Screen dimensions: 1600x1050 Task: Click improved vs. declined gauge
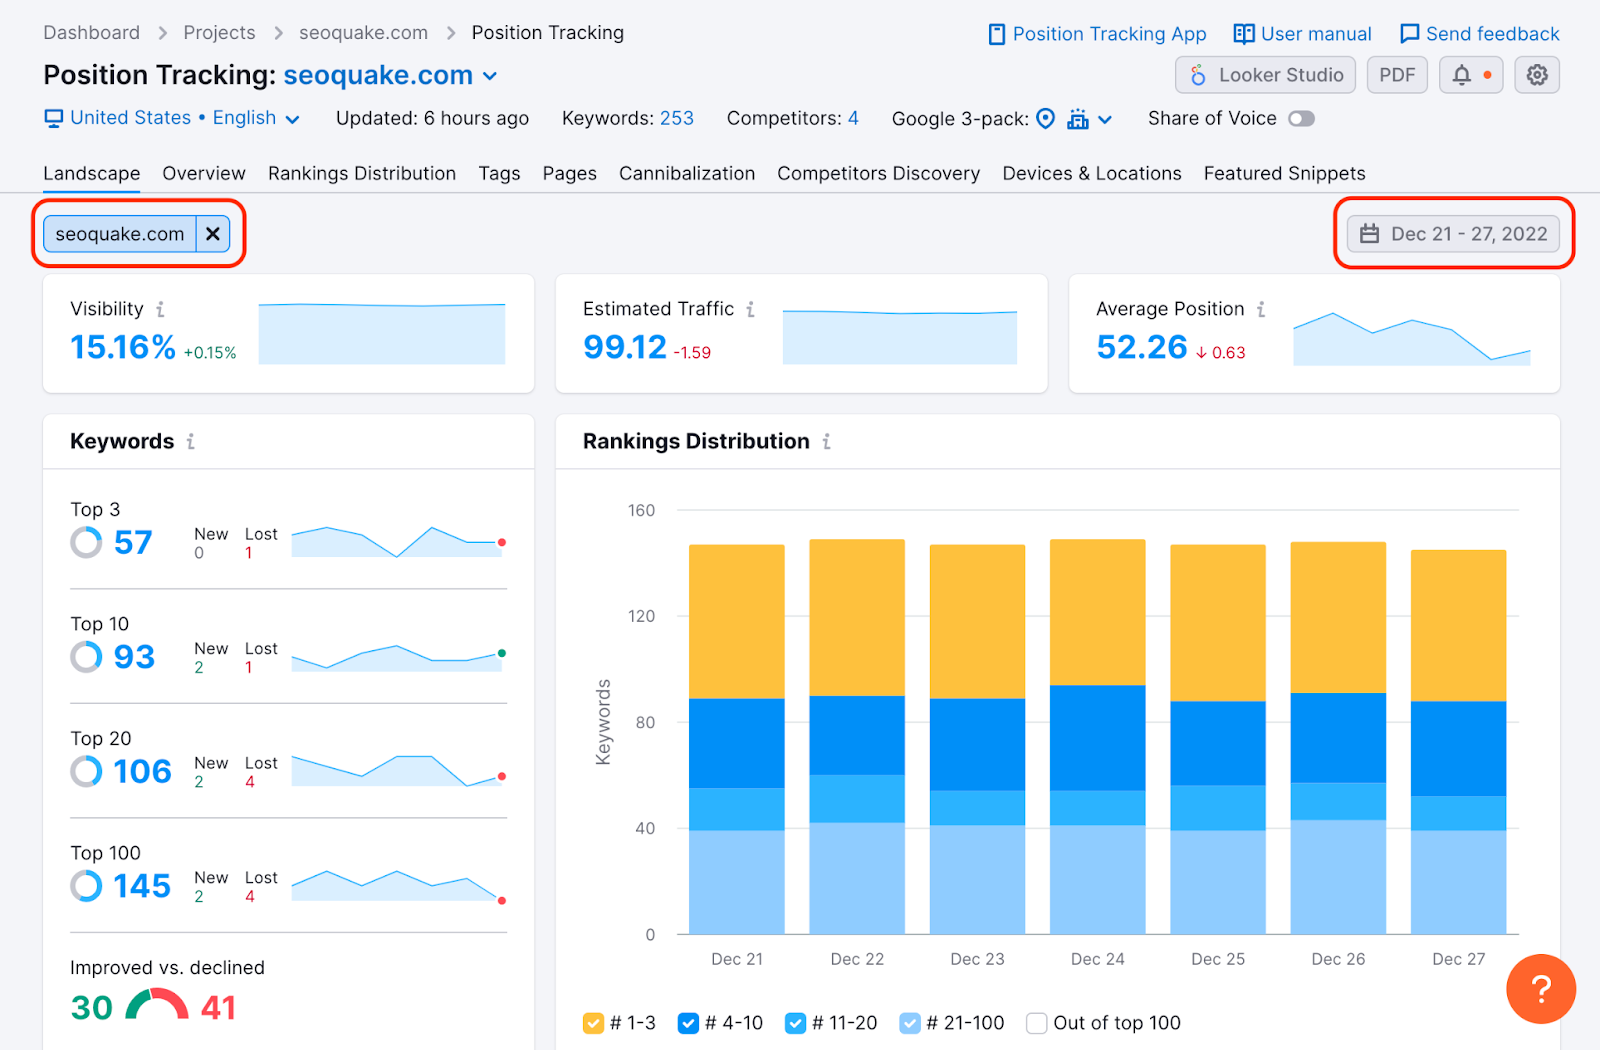click(x=157, y=1004)
